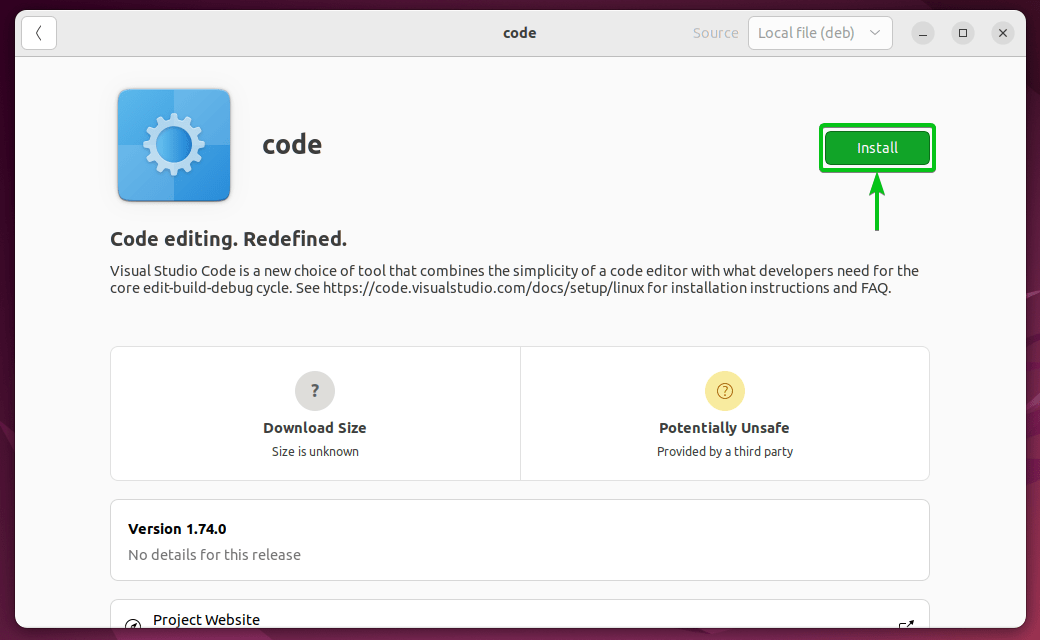The width and height of the screenshot is (1040, 640).
Task: Click the "code" window title in header
Action: [x=519, y=33]
